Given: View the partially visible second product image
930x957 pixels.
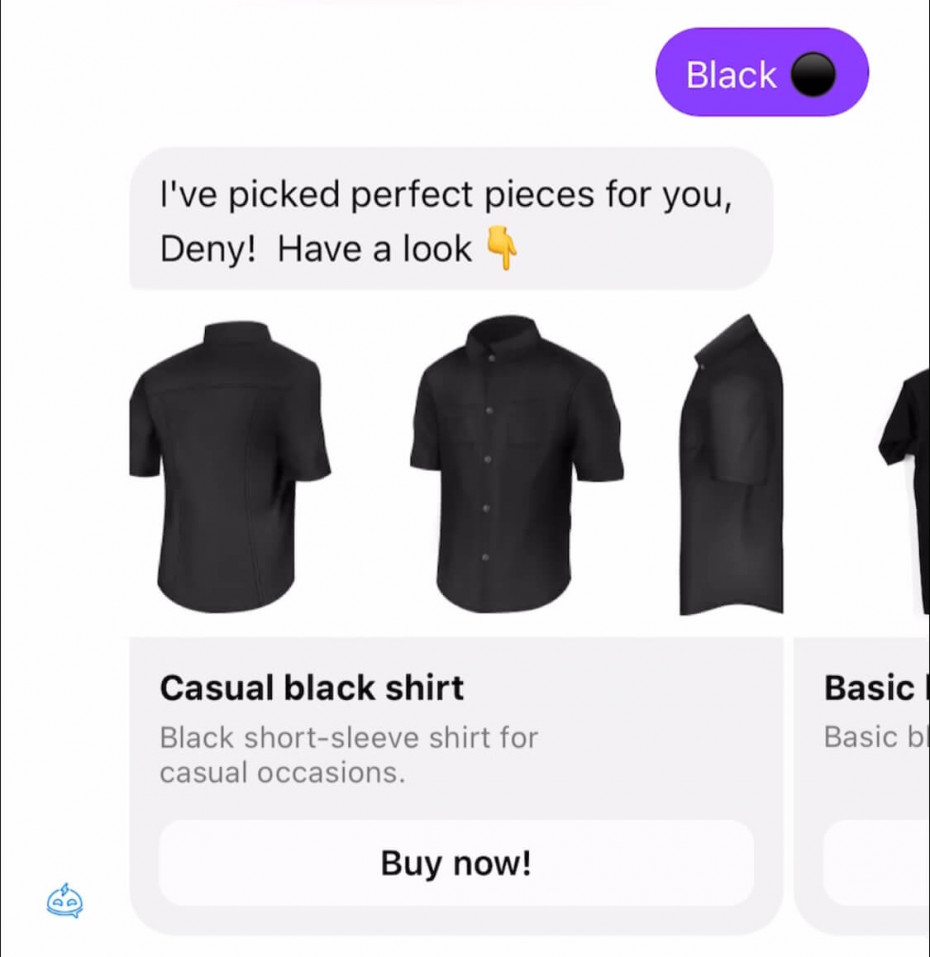Looking at the screenshot, I should 904,488.
